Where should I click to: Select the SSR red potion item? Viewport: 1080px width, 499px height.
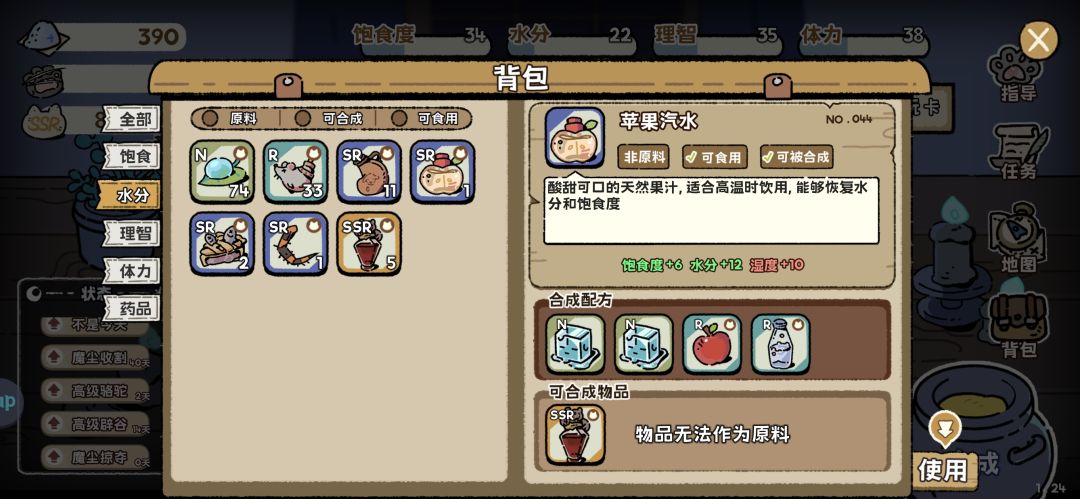point(369,243)
